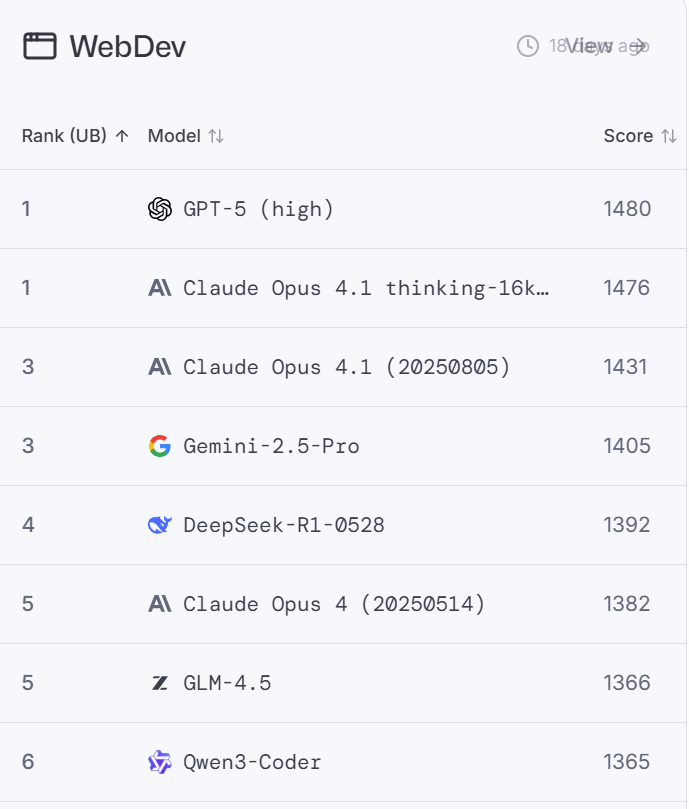Open the Gemini-2.5-Pro model entry
Screen dimensions: 689x809
click(271, 446)
